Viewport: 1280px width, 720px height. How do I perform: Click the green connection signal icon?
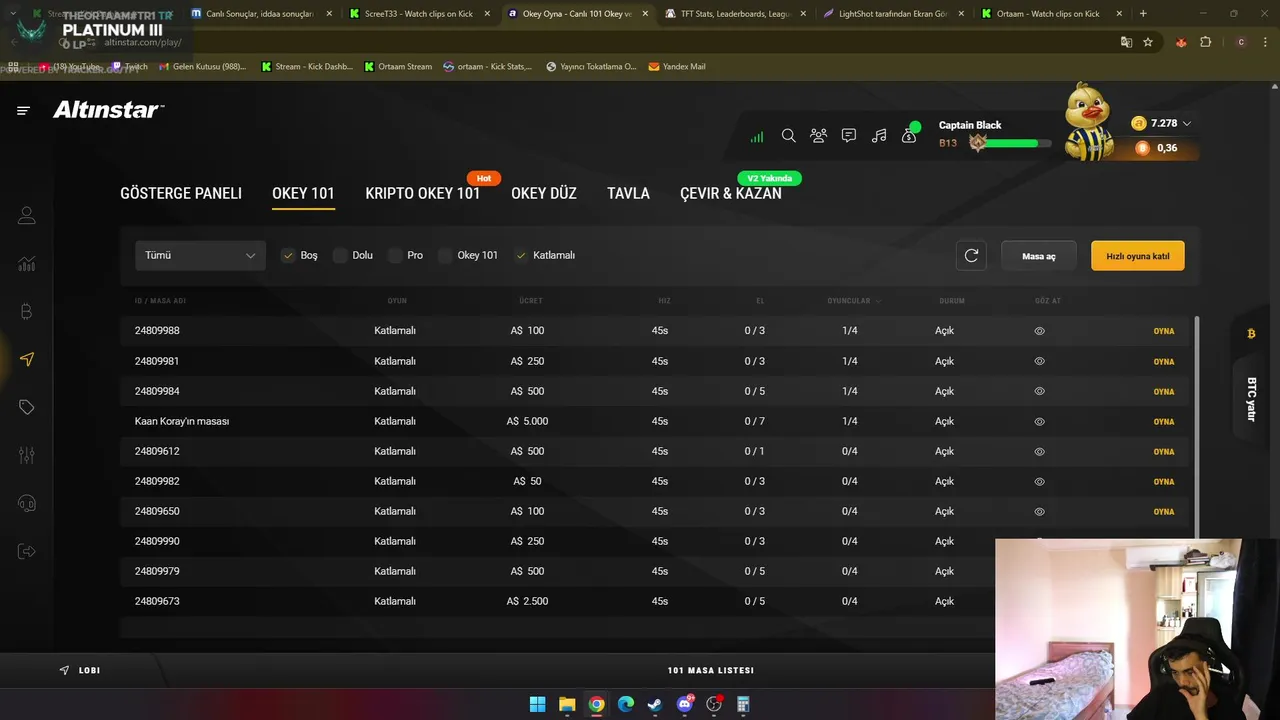coord(757,136)
